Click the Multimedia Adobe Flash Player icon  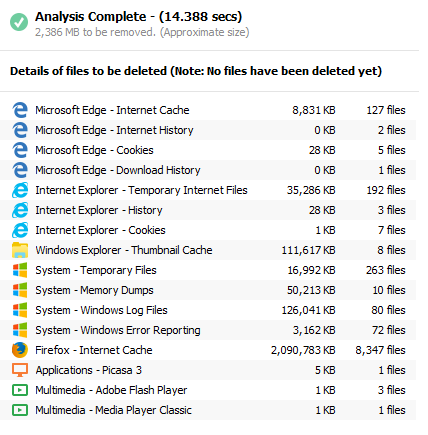click(20, 390)
